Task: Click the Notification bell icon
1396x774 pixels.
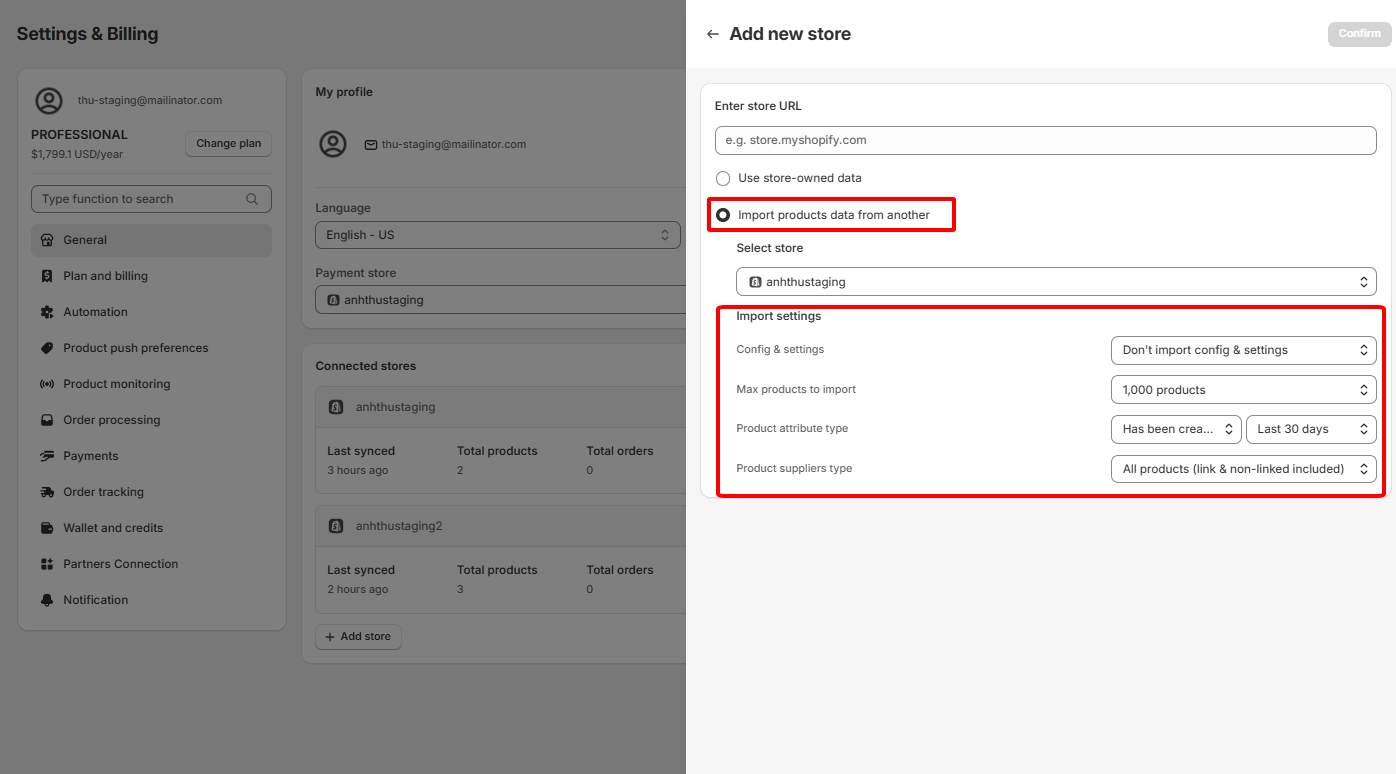Action: coord(47,600)
